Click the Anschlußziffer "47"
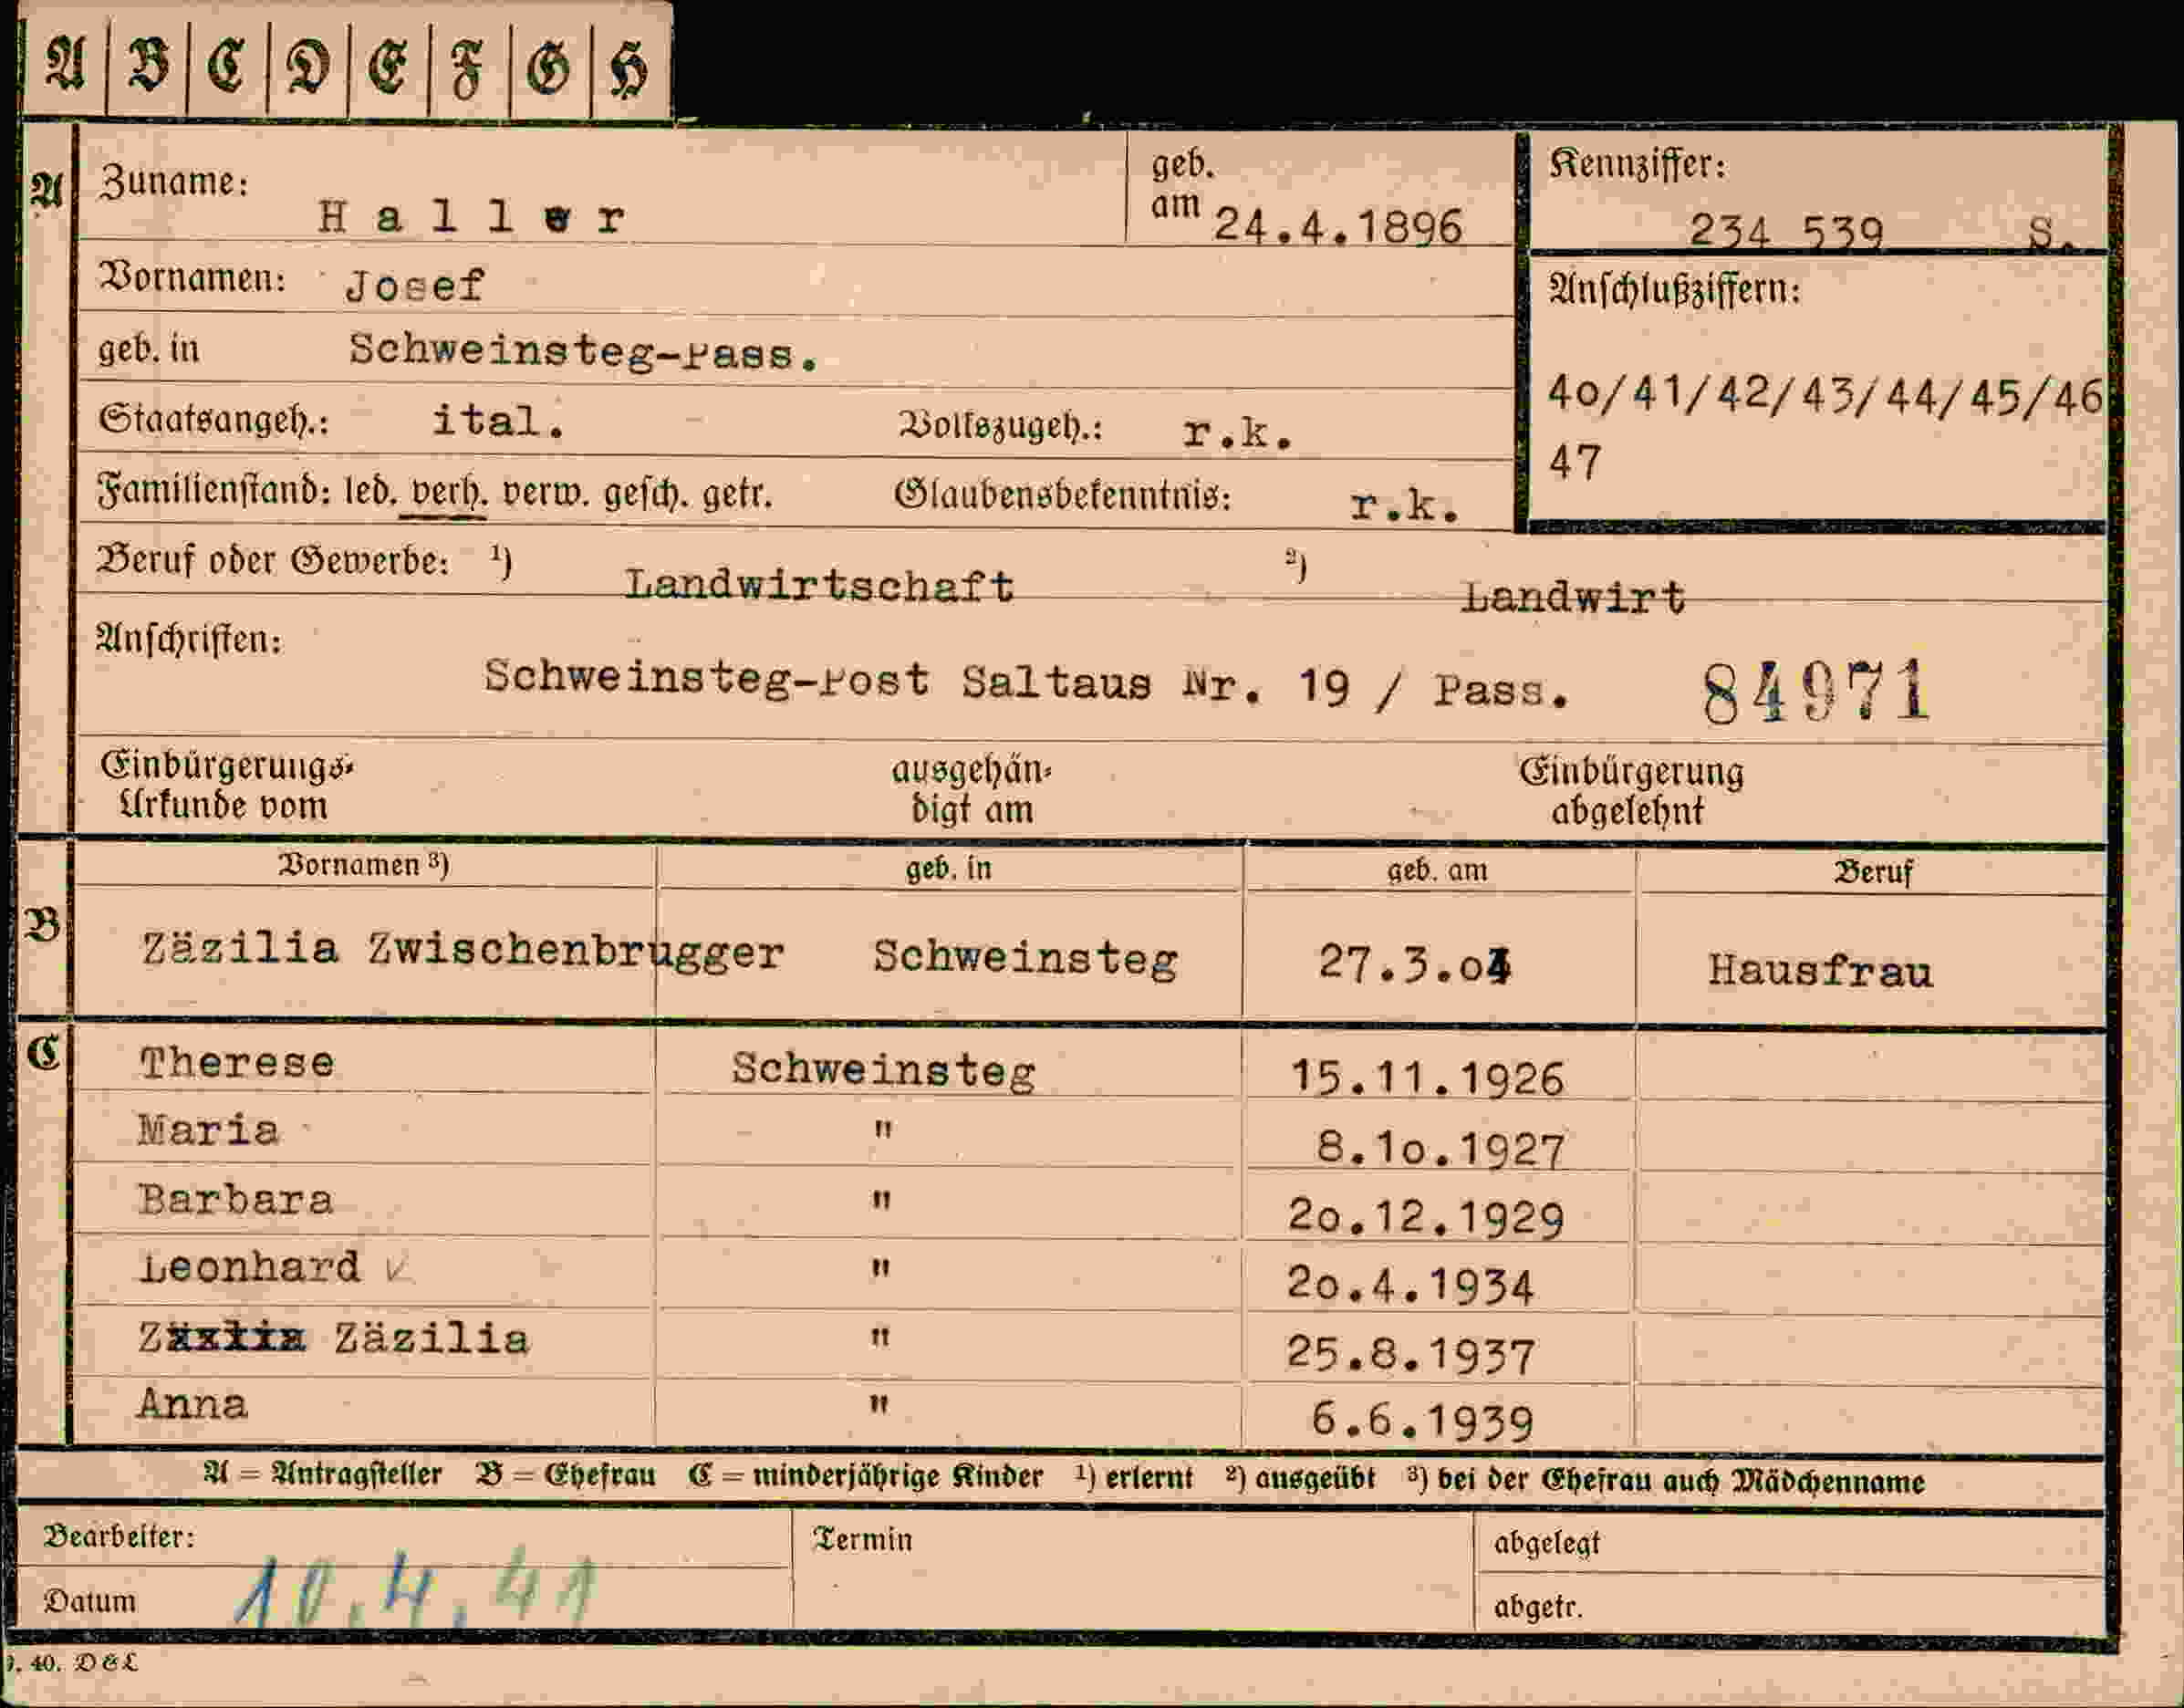The image size is (2184, 1708). (1574, 463)
